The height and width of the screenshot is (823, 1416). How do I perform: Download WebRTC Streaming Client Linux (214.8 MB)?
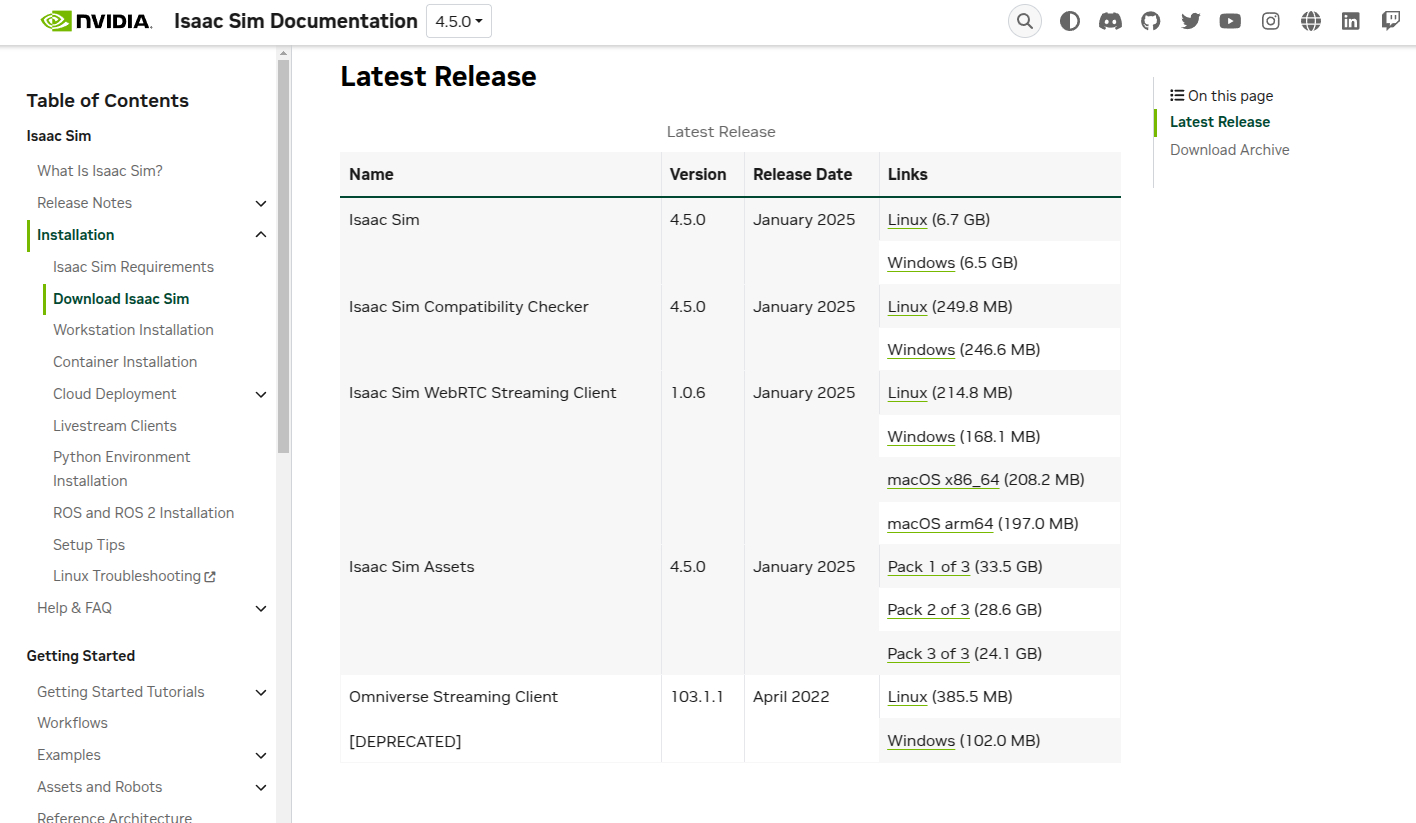pyautogui.click(x=907, y=393)
